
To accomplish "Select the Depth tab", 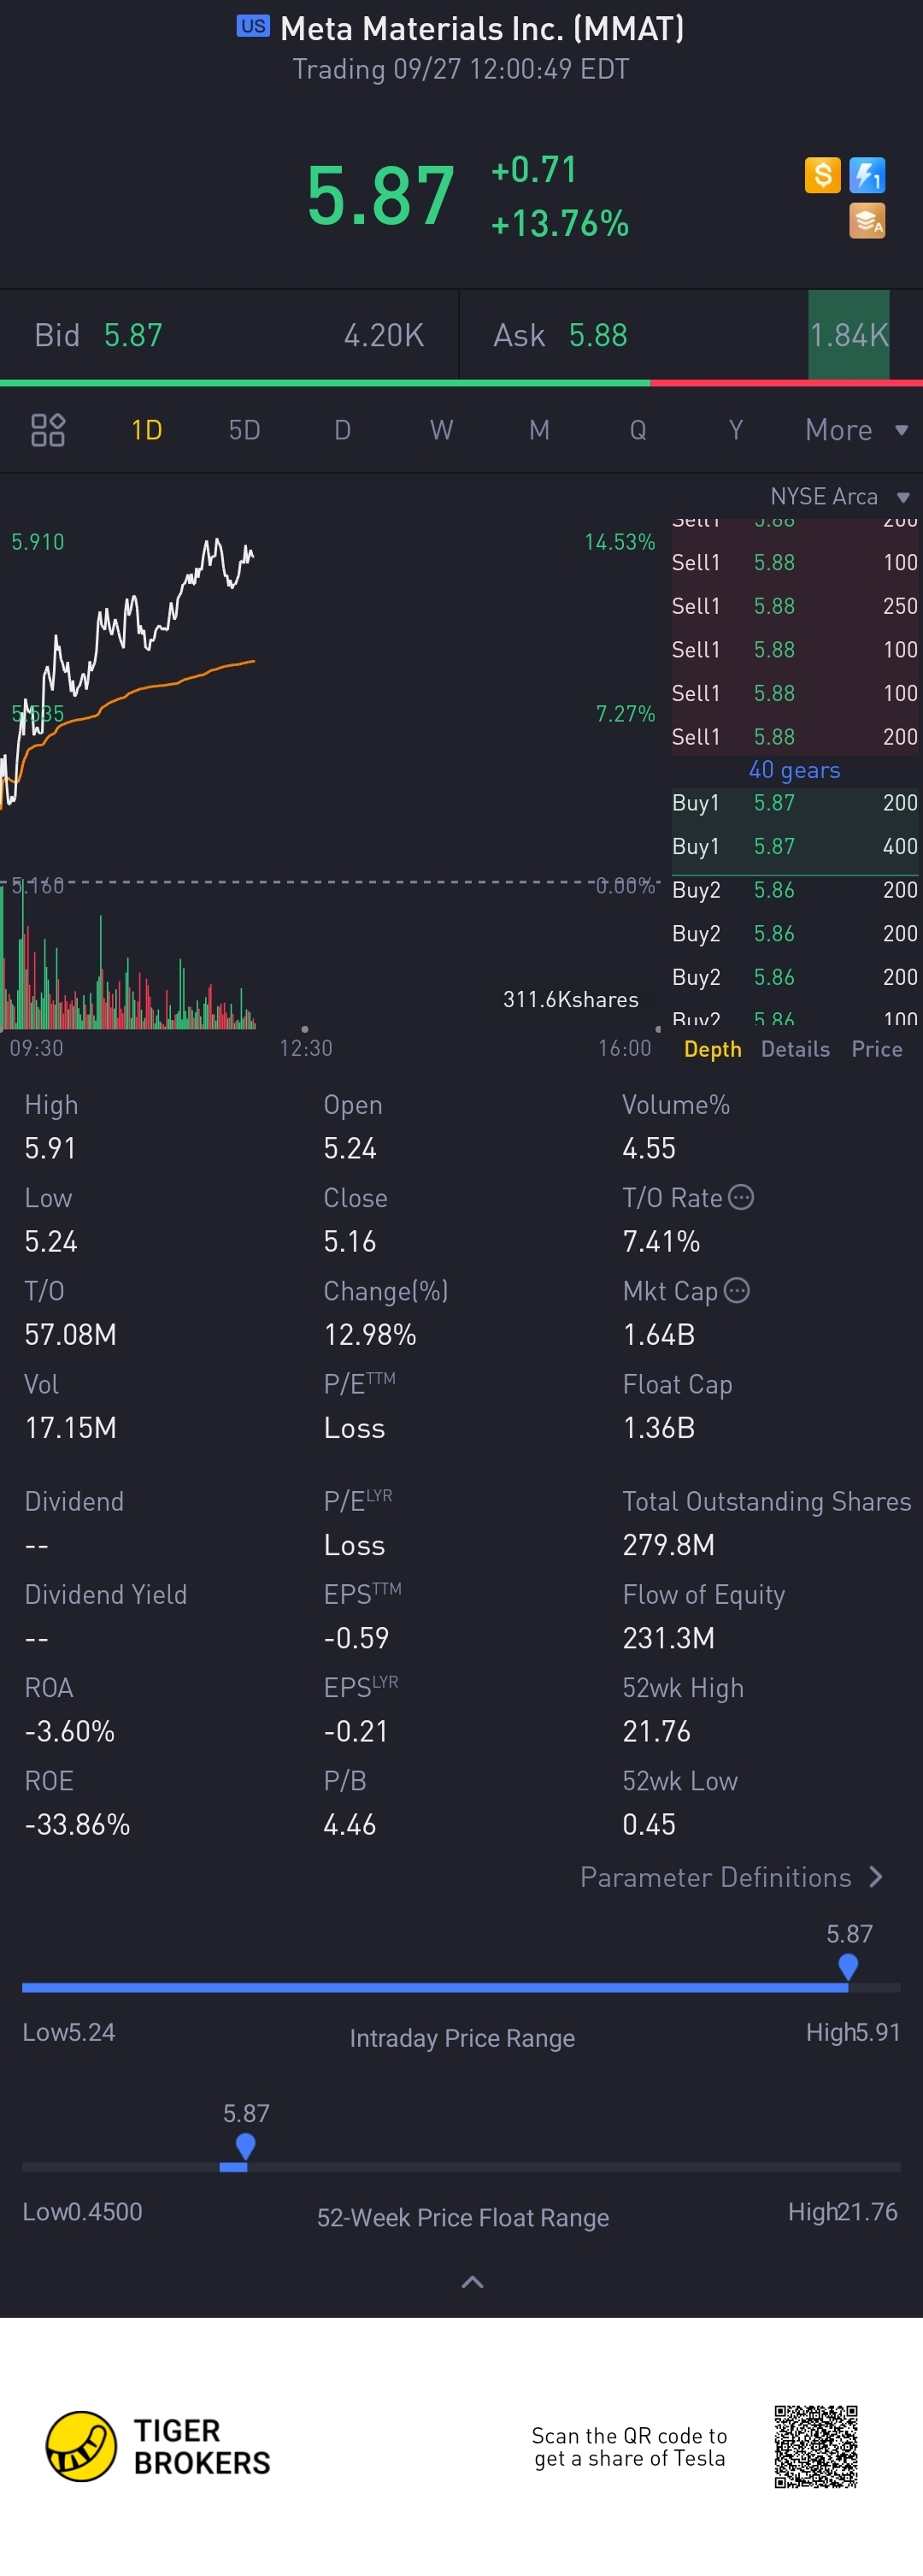I will (713, 1049).
